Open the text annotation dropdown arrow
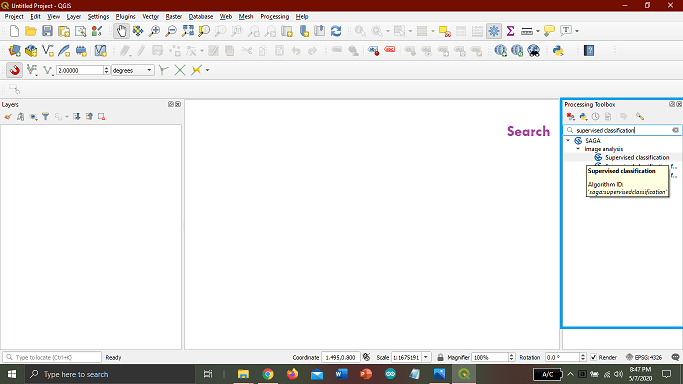Image resolution: width=683 pixels, height=384 pixels. pyautogui.click(x=577, y=31)
